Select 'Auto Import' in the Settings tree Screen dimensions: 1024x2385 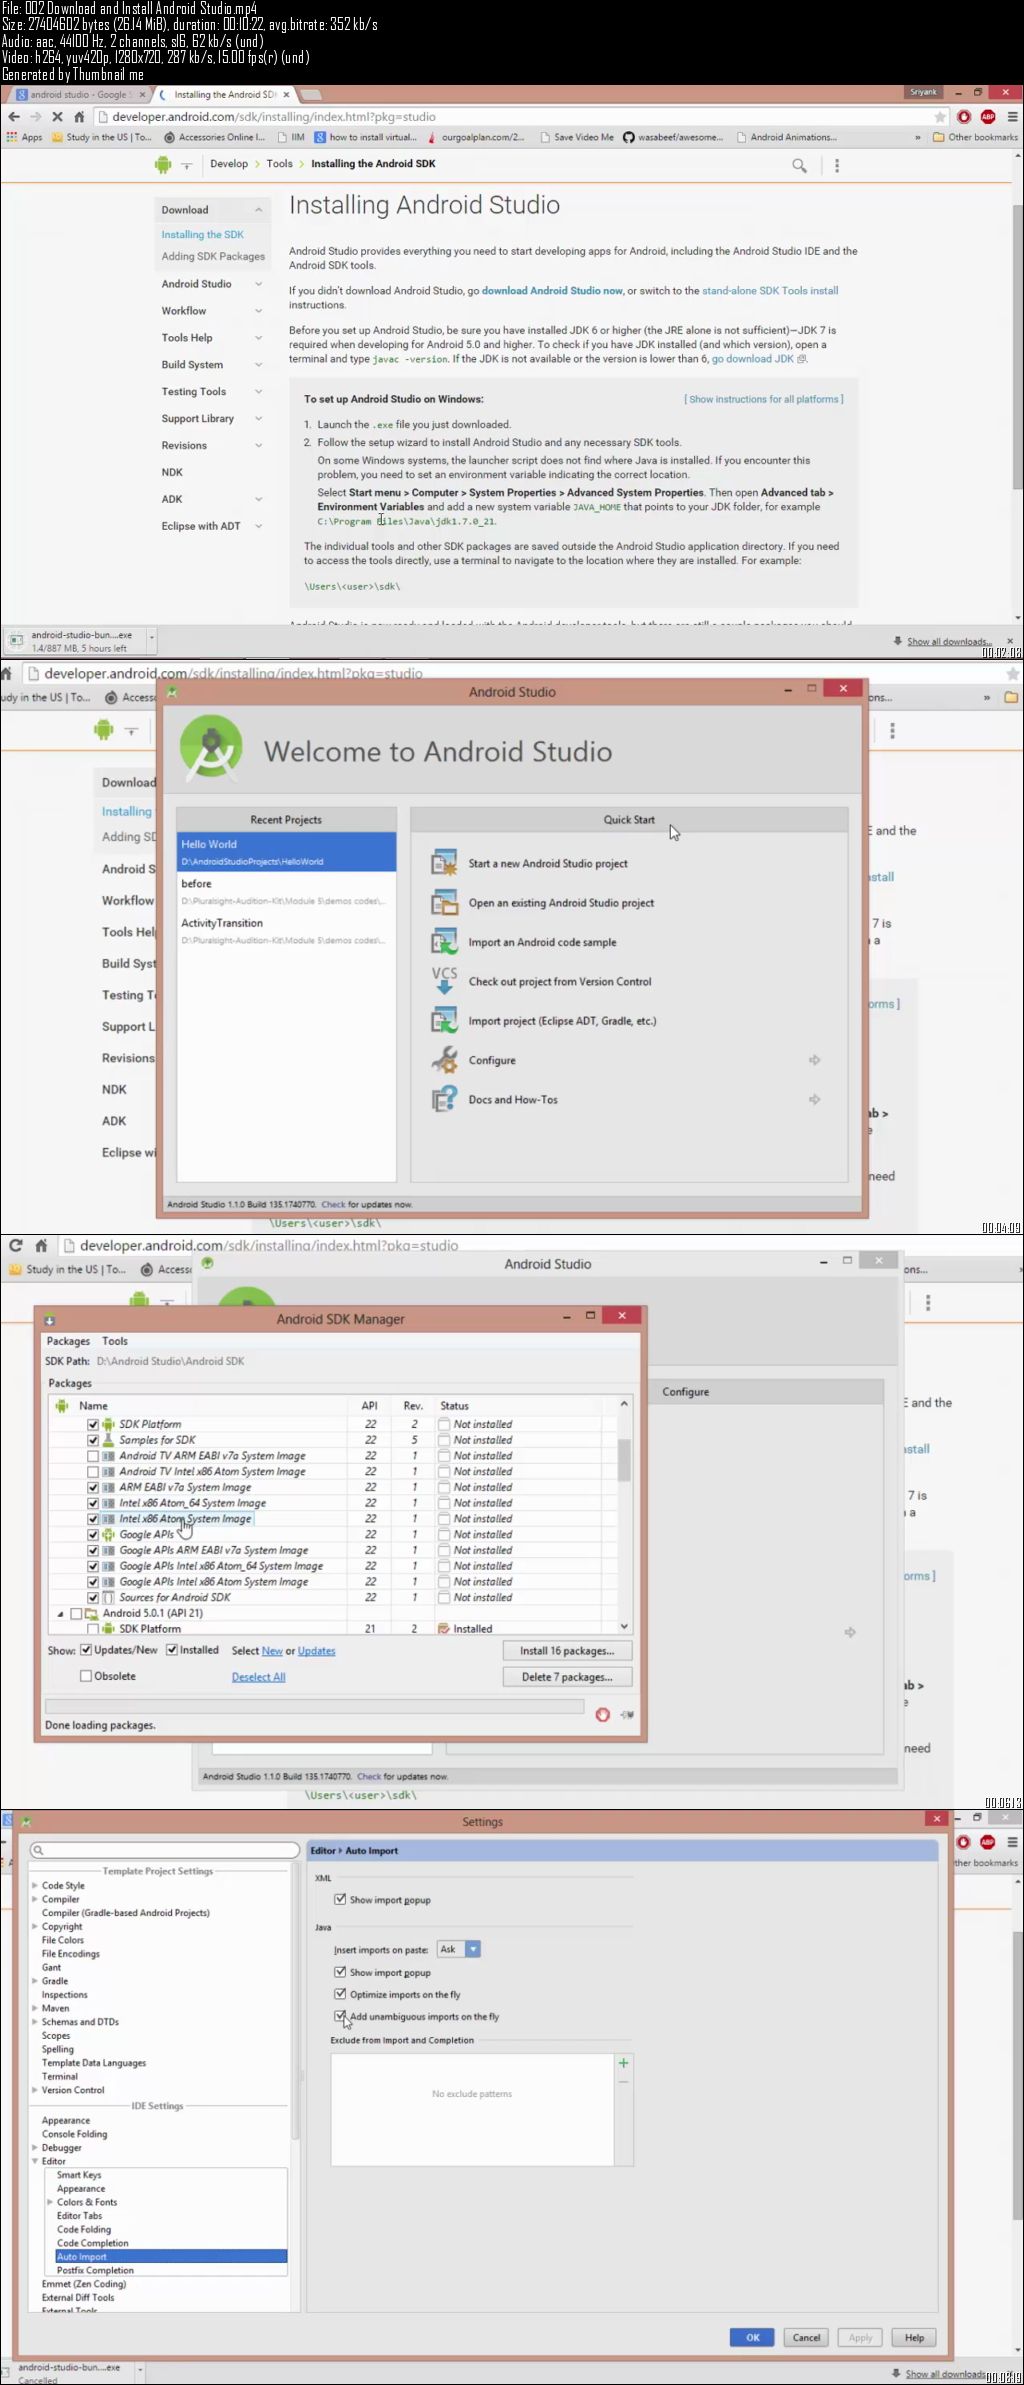(171, 2256)
